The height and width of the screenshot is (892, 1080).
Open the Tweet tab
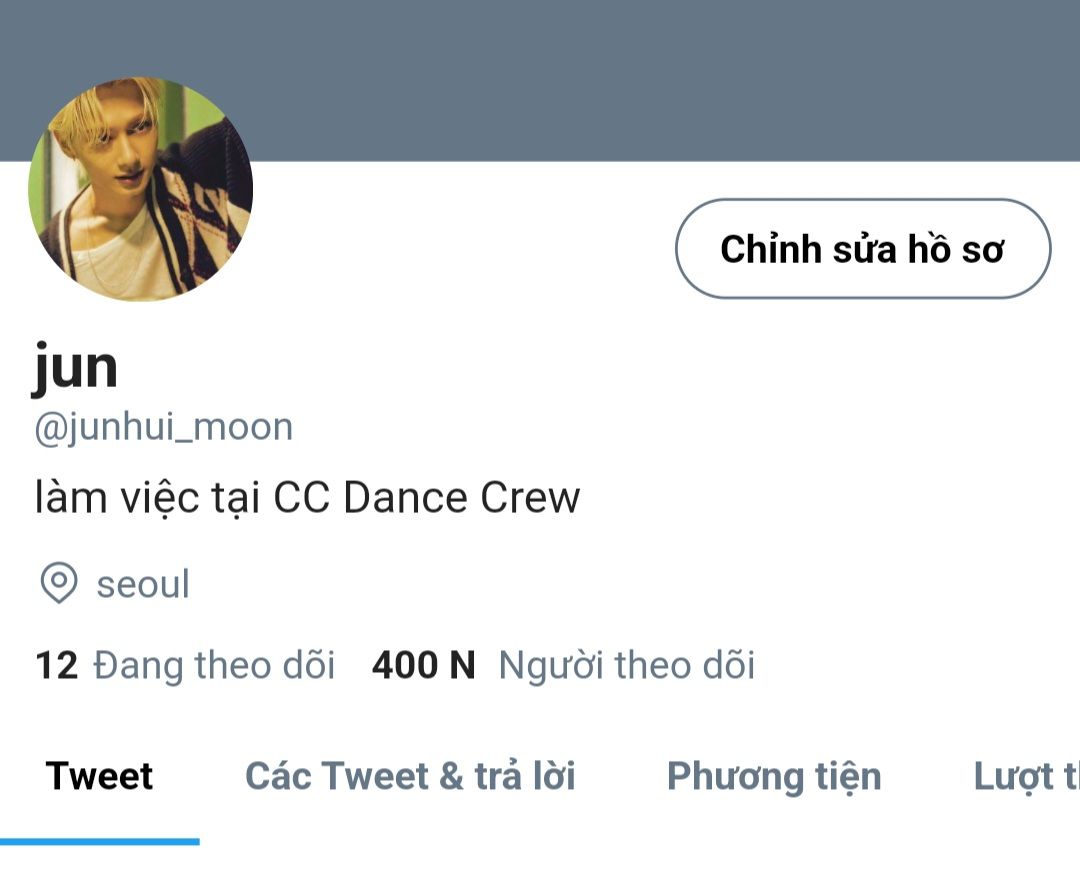99,776
